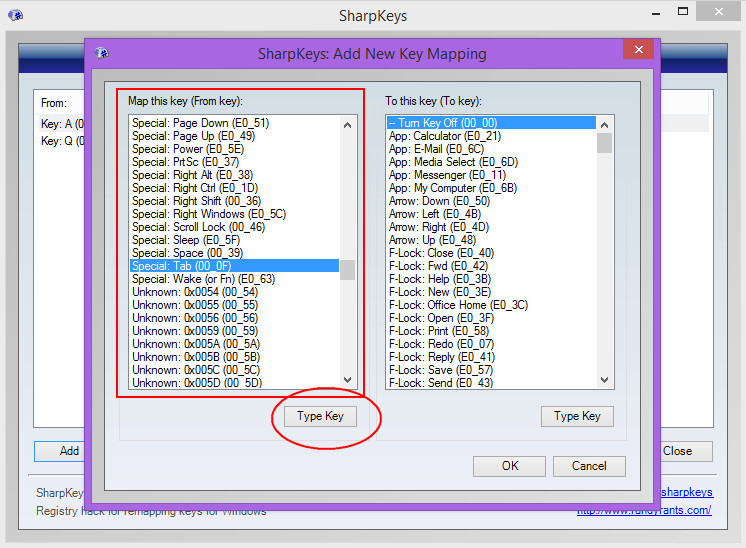The height and width of the screenshot is (548, 746).
Task: Click the To key list scrollbar thumb
Action: point(604,143)
